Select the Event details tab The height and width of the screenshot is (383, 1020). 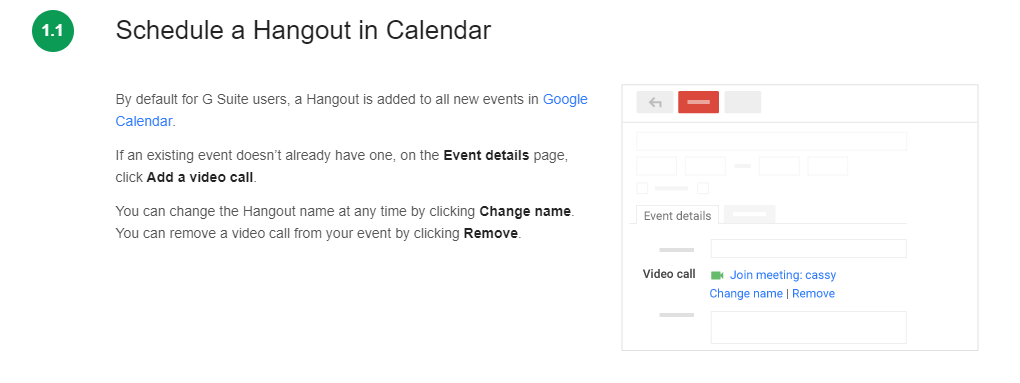tap(677, 216)
